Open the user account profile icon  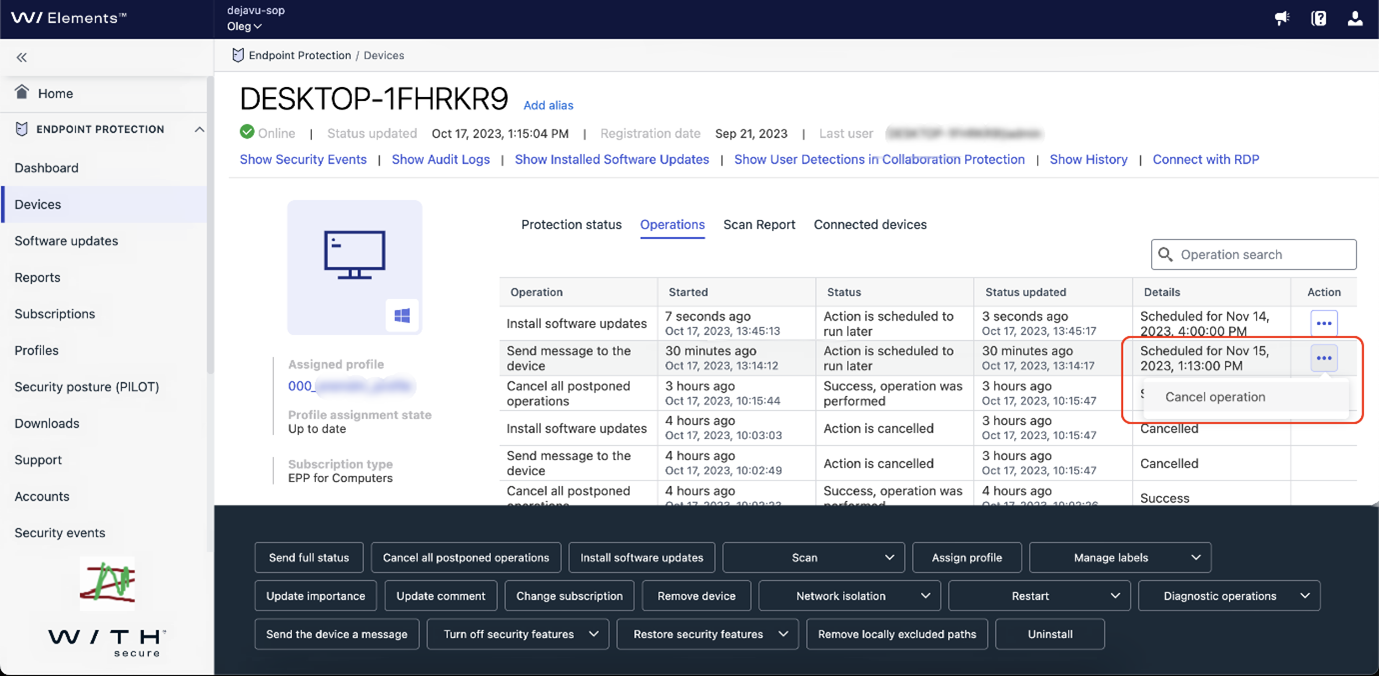1355,18
